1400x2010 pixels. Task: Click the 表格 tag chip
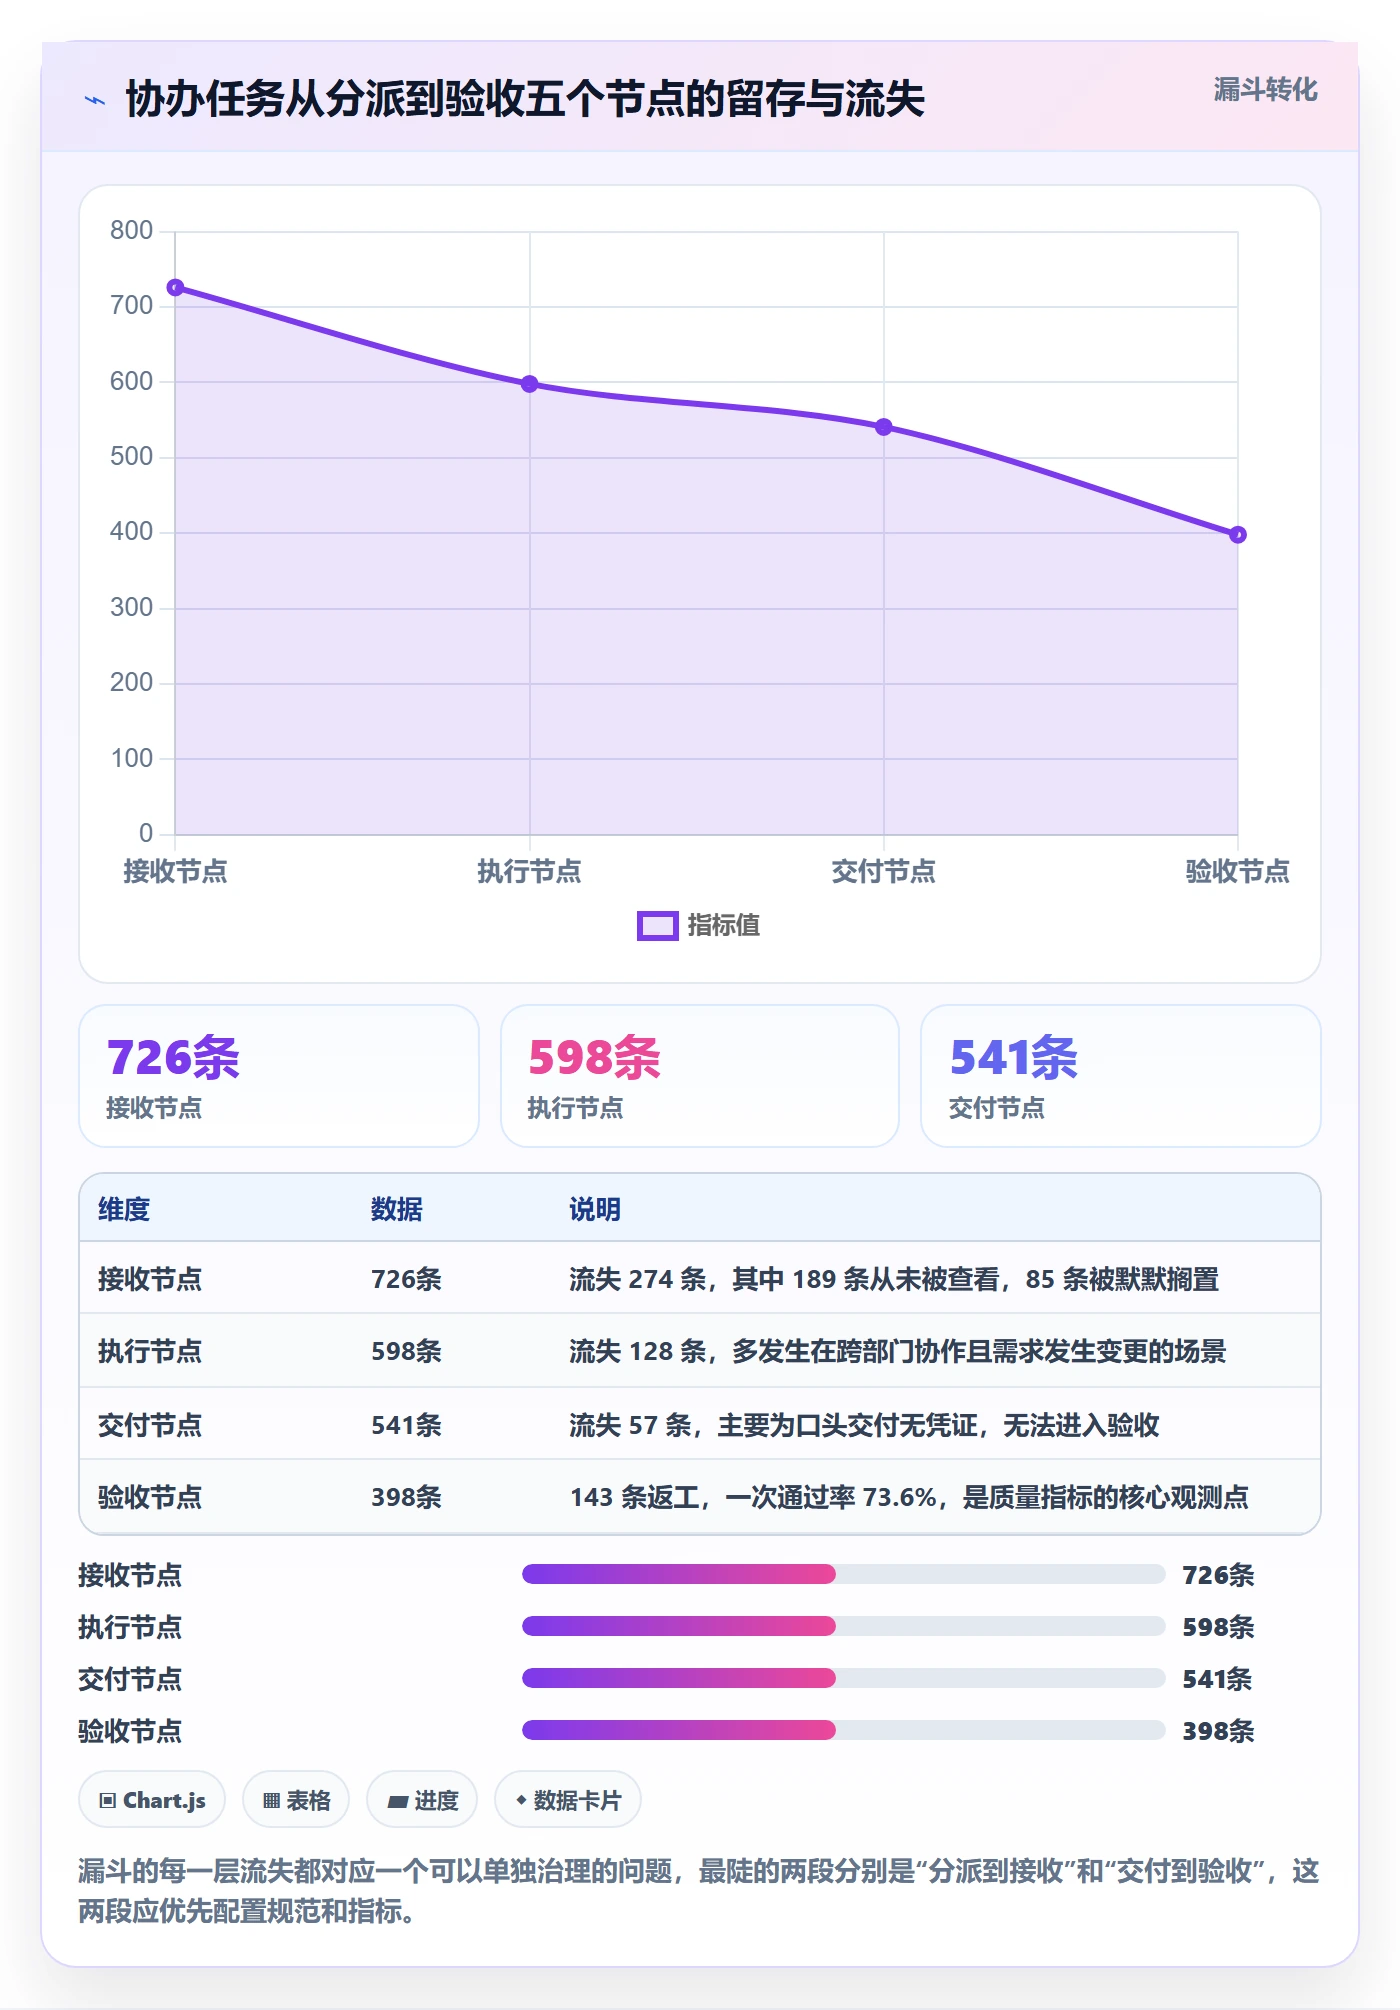(296, 1801)
